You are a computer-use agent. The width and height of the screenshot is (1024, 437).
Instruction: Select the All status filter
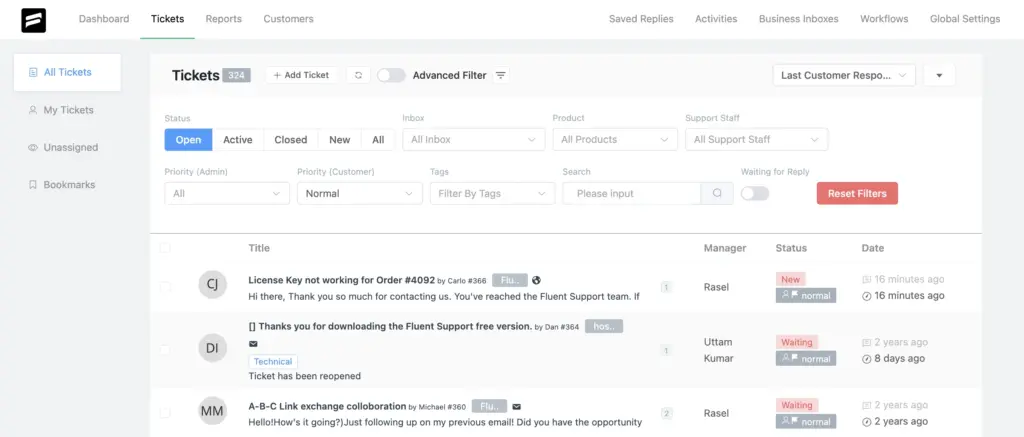point(378,140)
